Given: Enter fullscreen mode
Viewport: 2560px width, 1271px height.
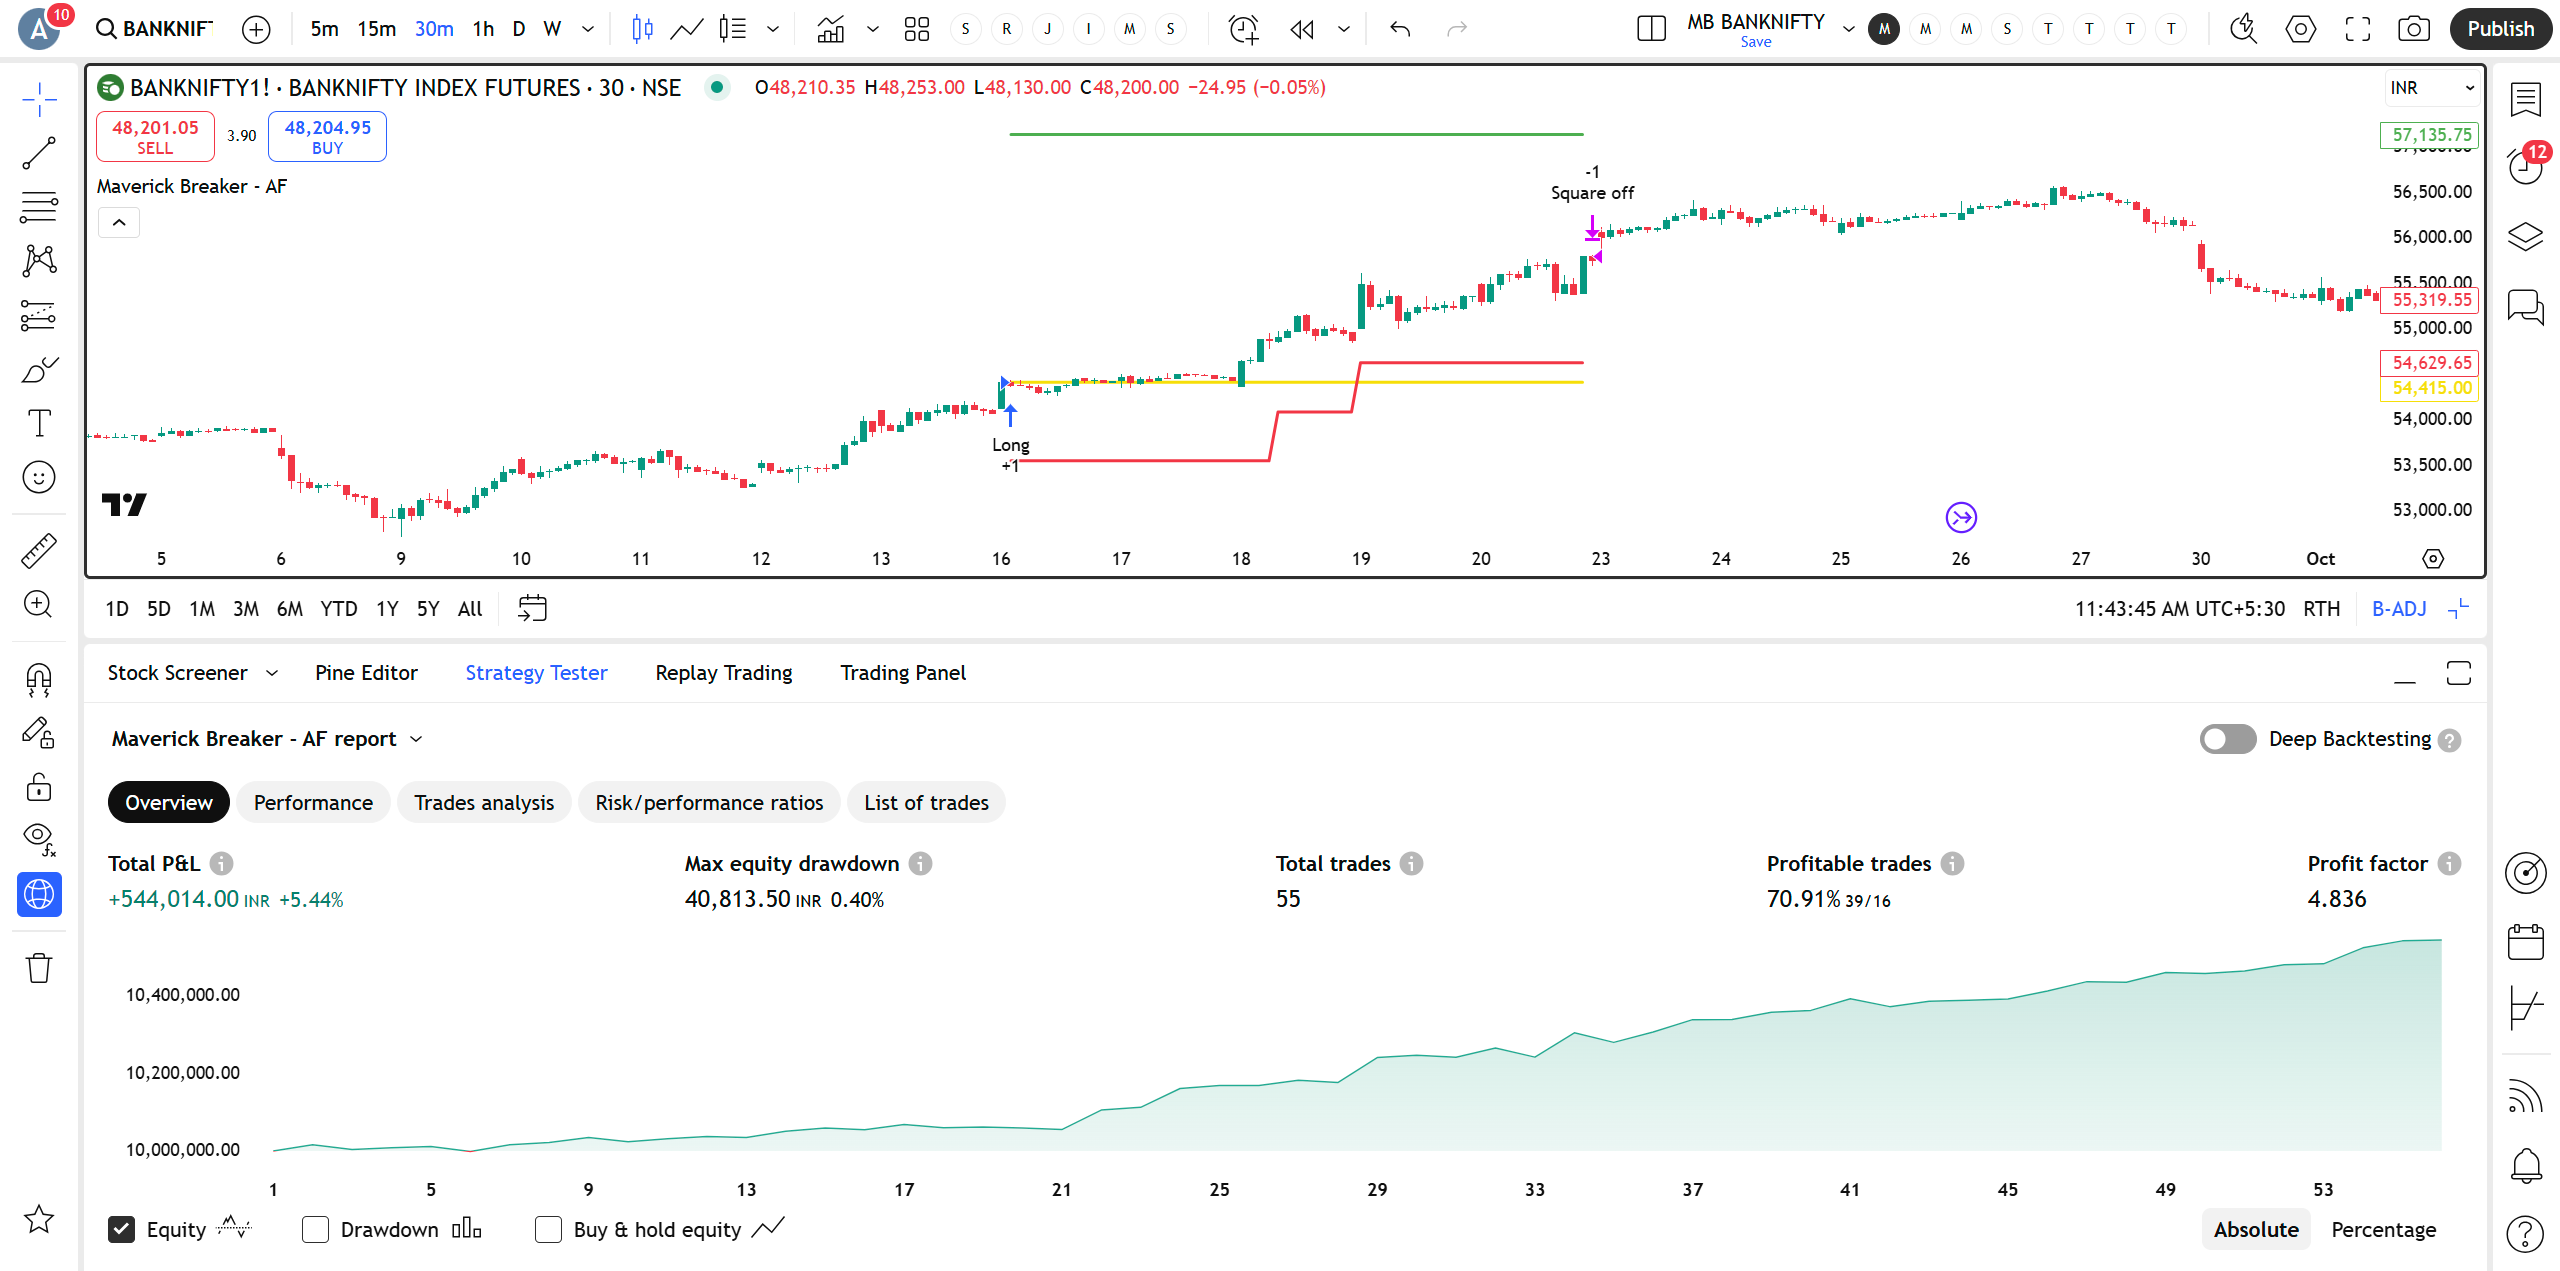Looking at the screenshot, I should pos(2357,29).
